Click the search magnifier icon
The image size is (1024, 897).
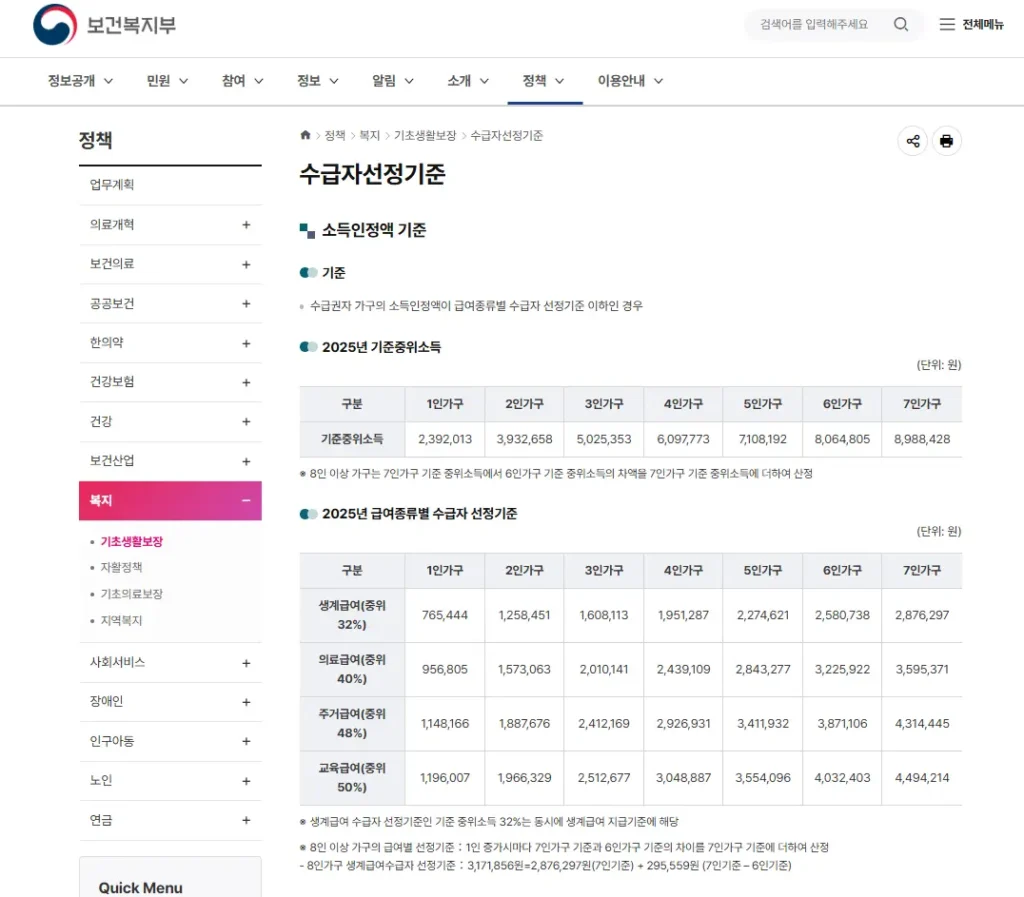click(x=899, y=24)
